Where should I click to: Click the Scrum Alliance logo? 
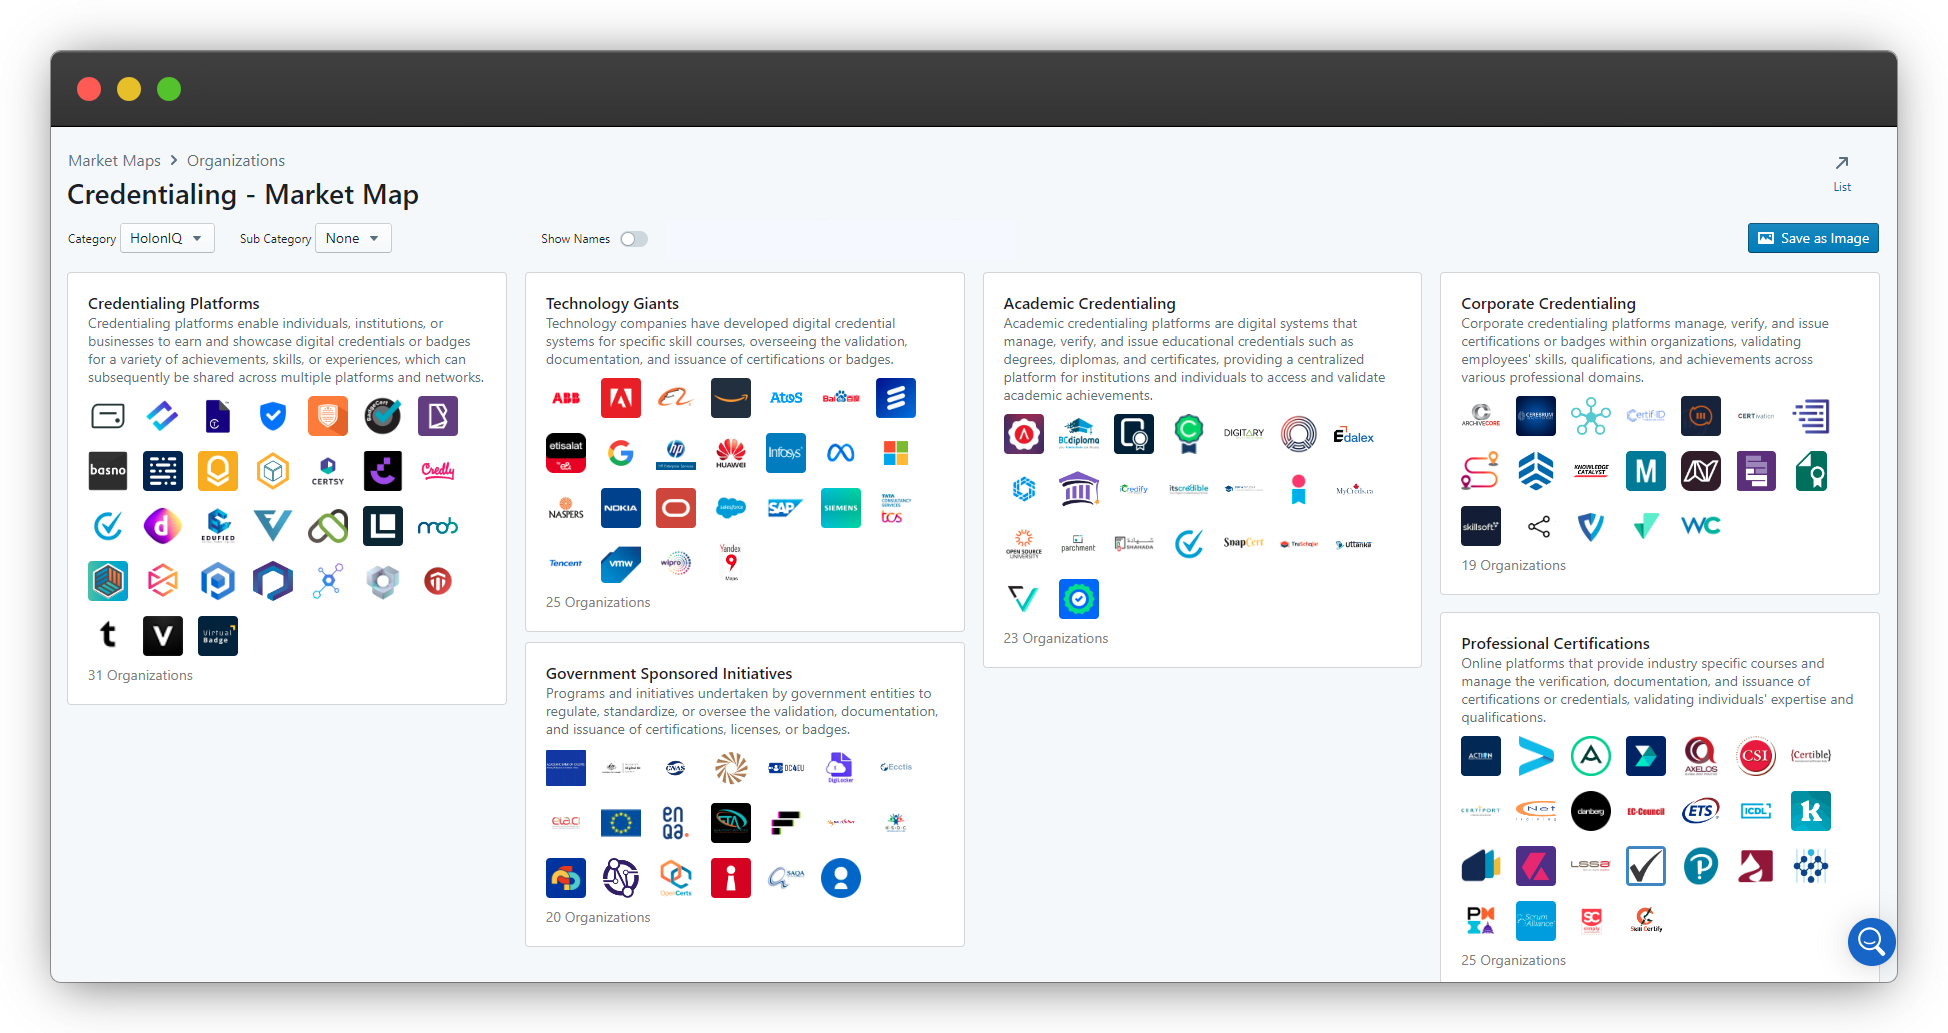[1536, 921]
